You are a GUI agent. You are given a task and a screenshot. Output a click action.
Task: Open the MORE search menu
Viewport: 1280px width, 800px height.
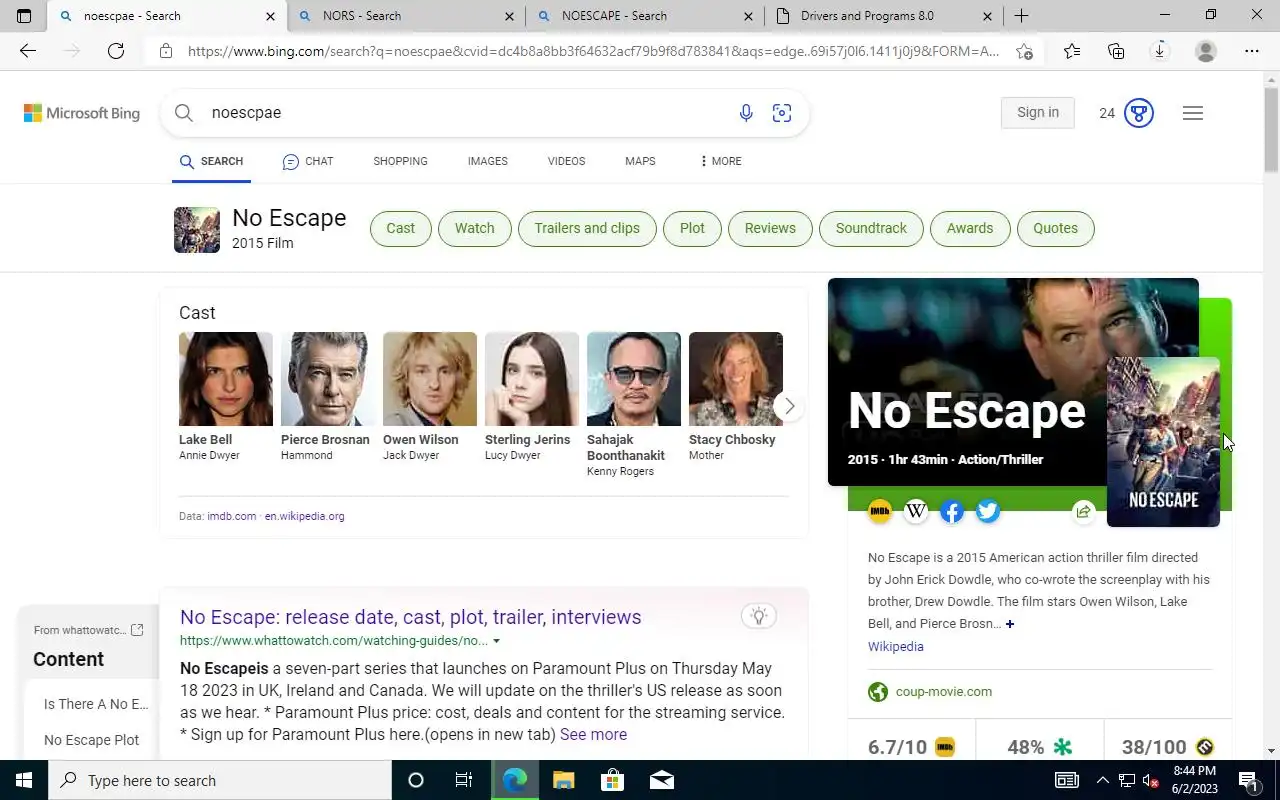[x=721, y=161]
